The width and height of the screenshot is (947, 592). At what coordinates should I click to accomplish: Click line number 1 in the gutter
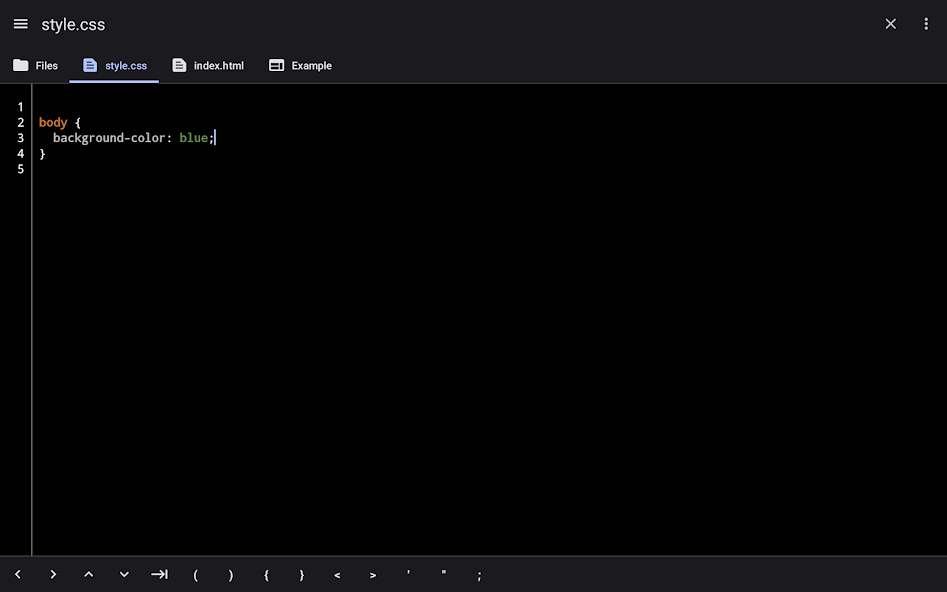(21, 107)
